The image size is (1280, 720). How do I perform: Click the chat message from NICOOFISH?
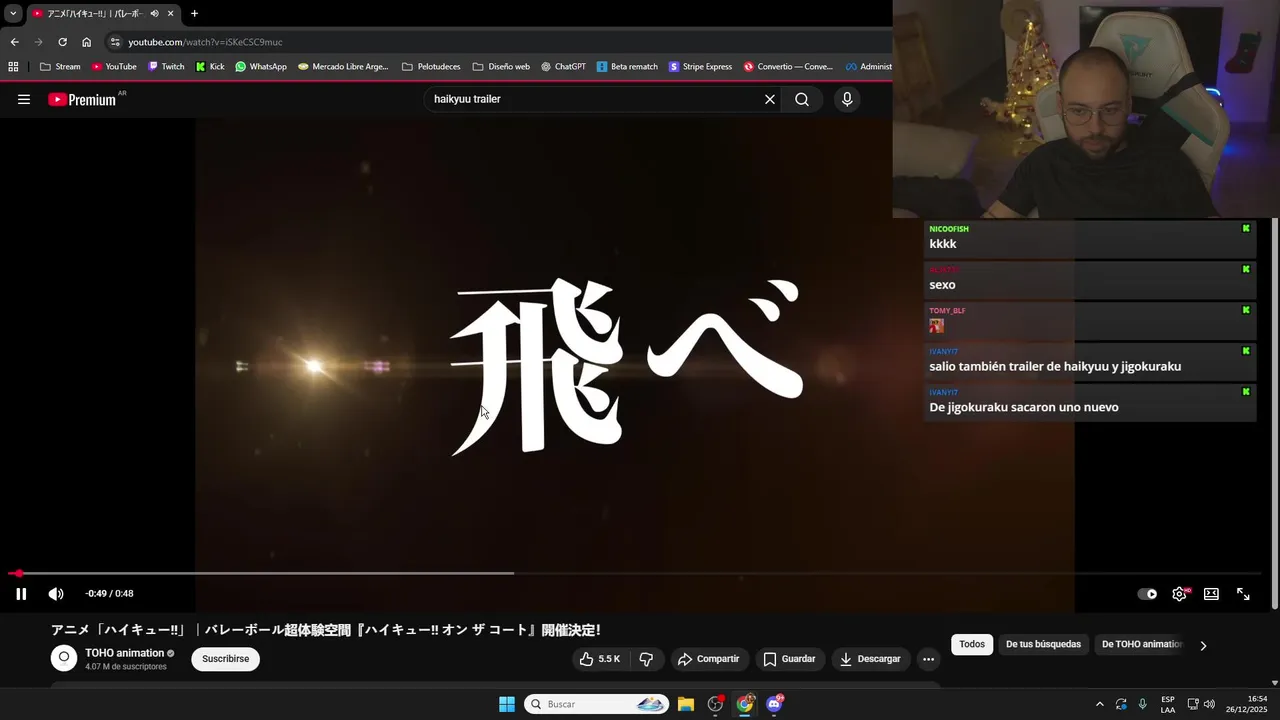[1090, 237]
